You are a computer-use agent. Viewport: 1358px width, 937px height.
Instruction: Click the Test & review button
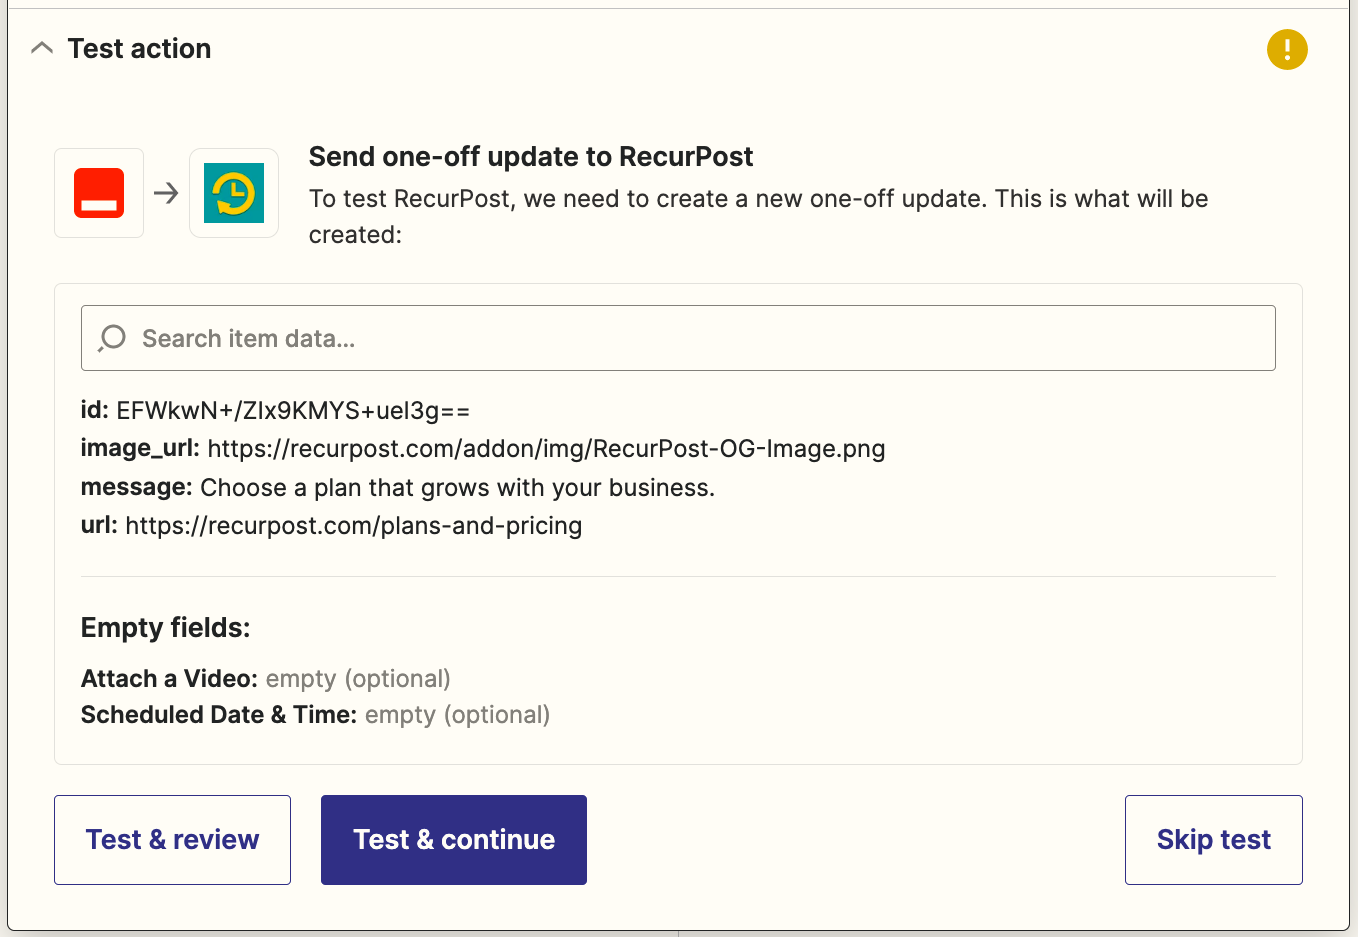(172, 840)
